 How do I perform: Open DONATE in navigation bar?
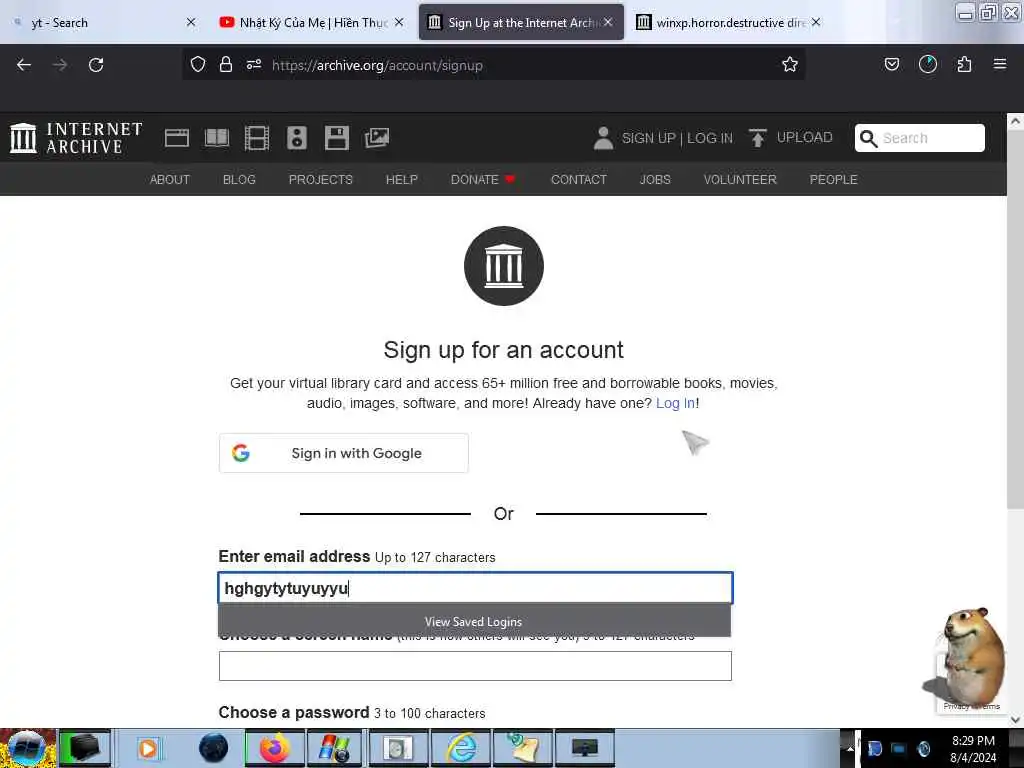[483, 180]
